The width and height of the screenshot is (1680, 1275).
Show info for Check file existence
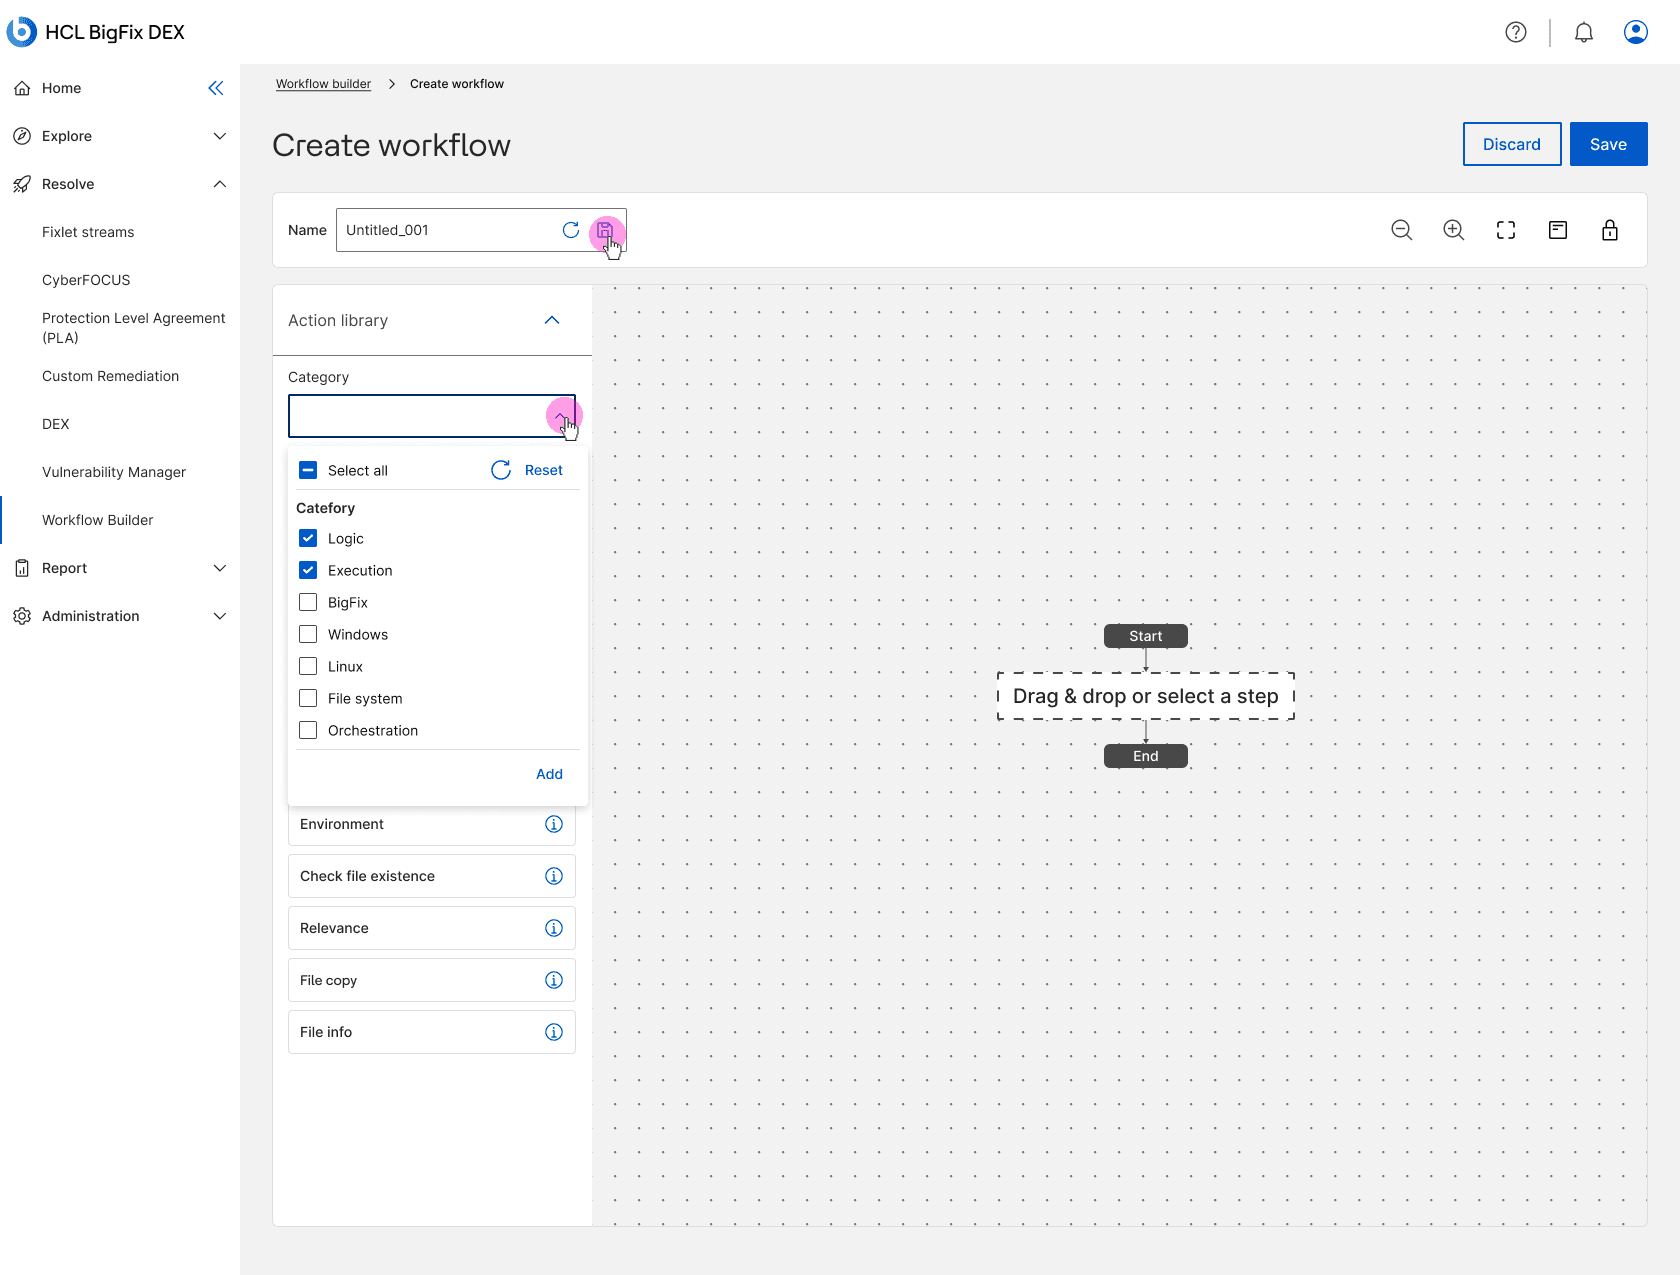pos(554,876)
